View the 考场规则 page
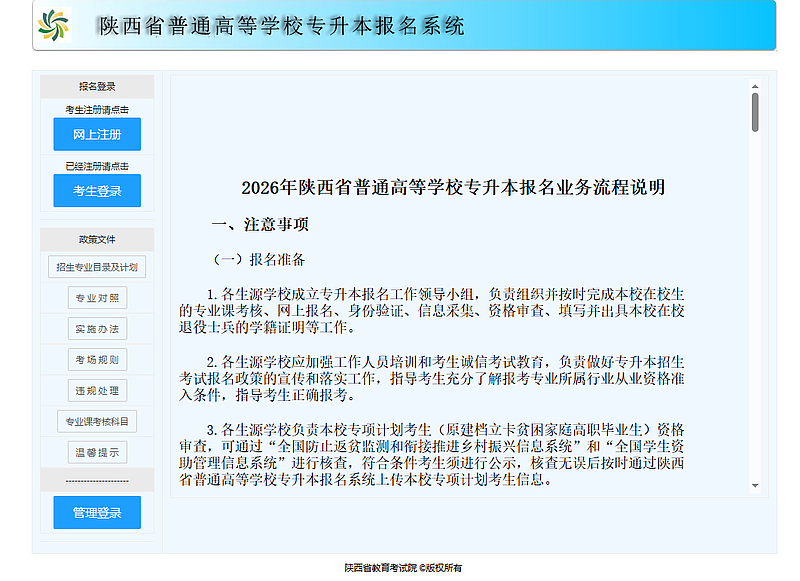 [97, 360]
